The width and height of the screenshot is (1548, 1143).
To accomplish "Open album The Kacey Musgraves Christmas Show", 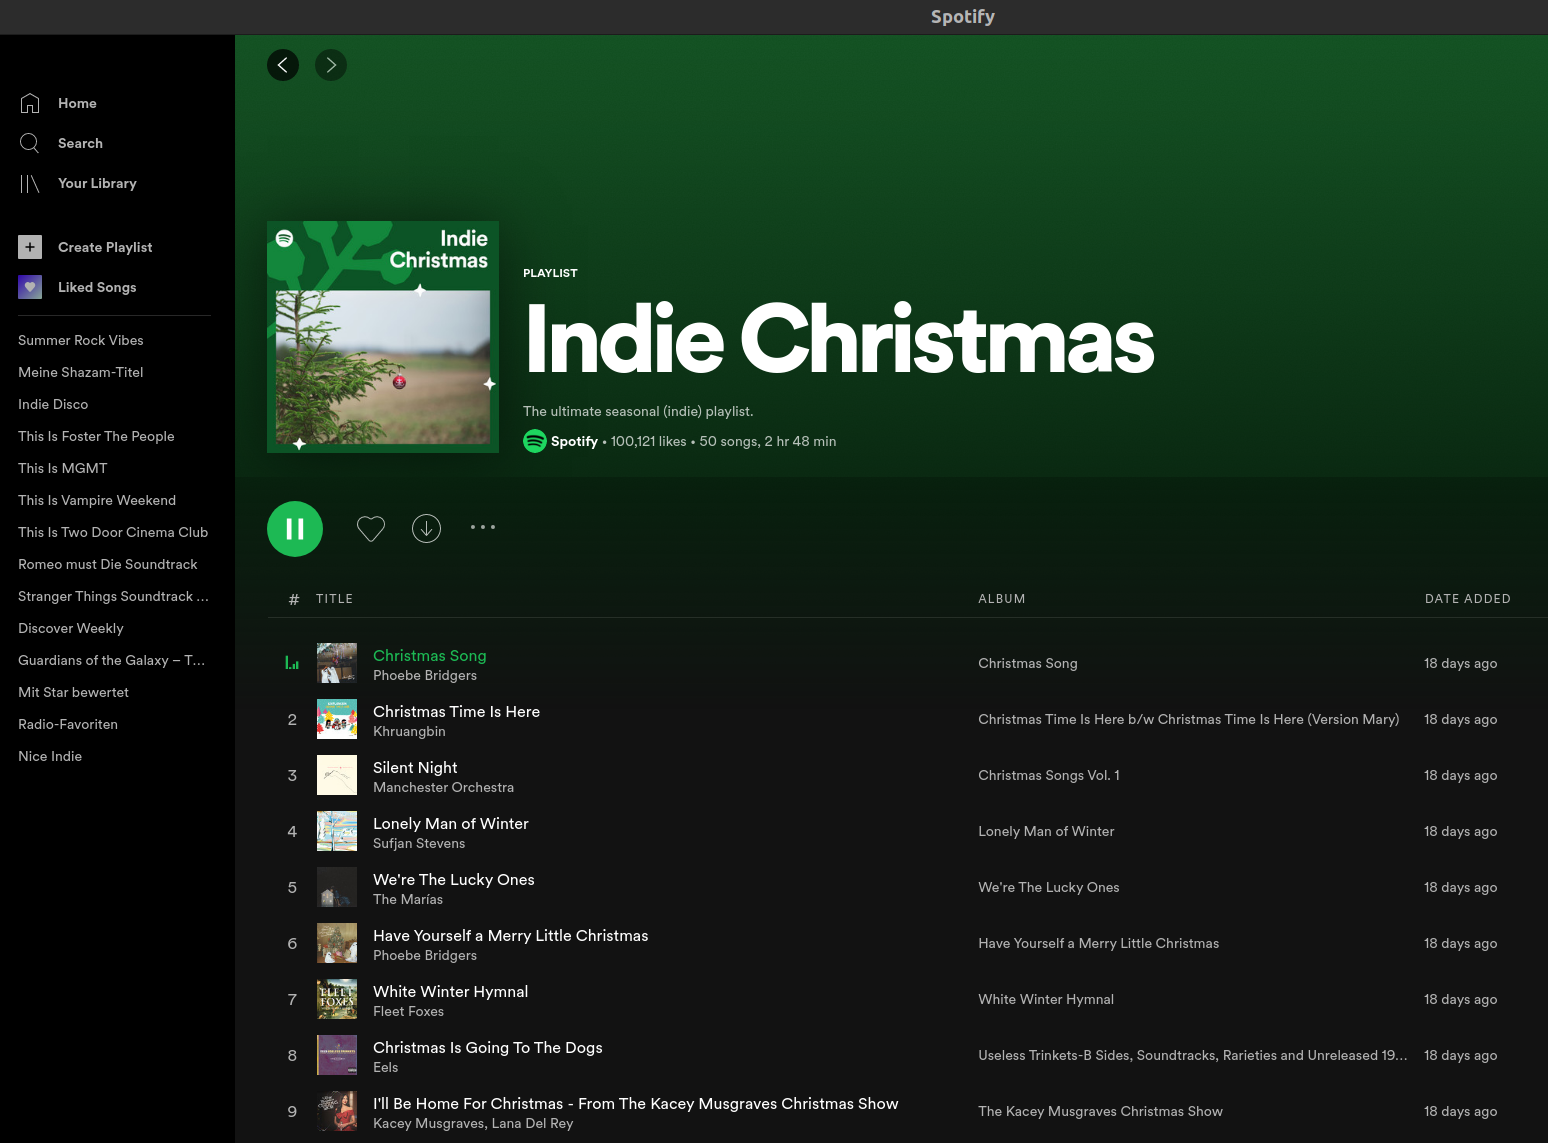I will [x=1100, y=1111].
